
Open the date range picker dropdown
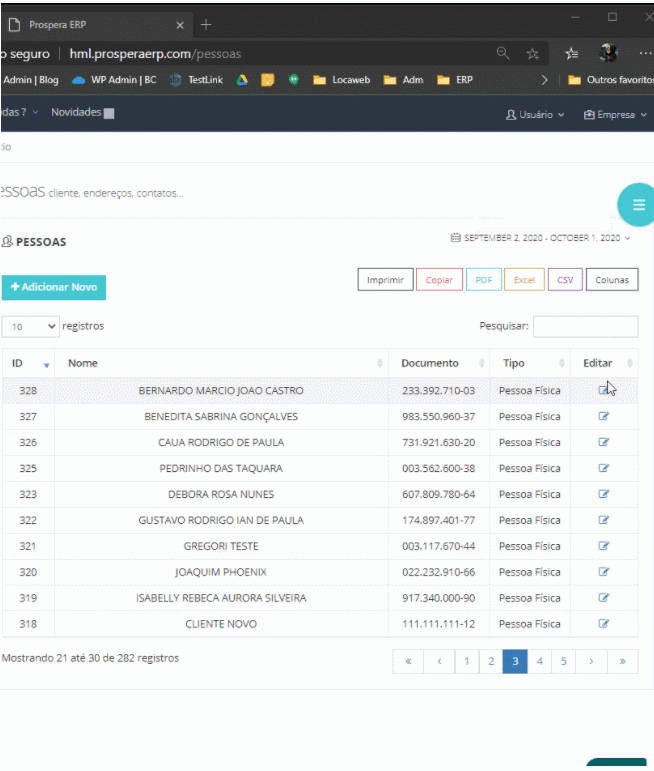tap(541, 238)
